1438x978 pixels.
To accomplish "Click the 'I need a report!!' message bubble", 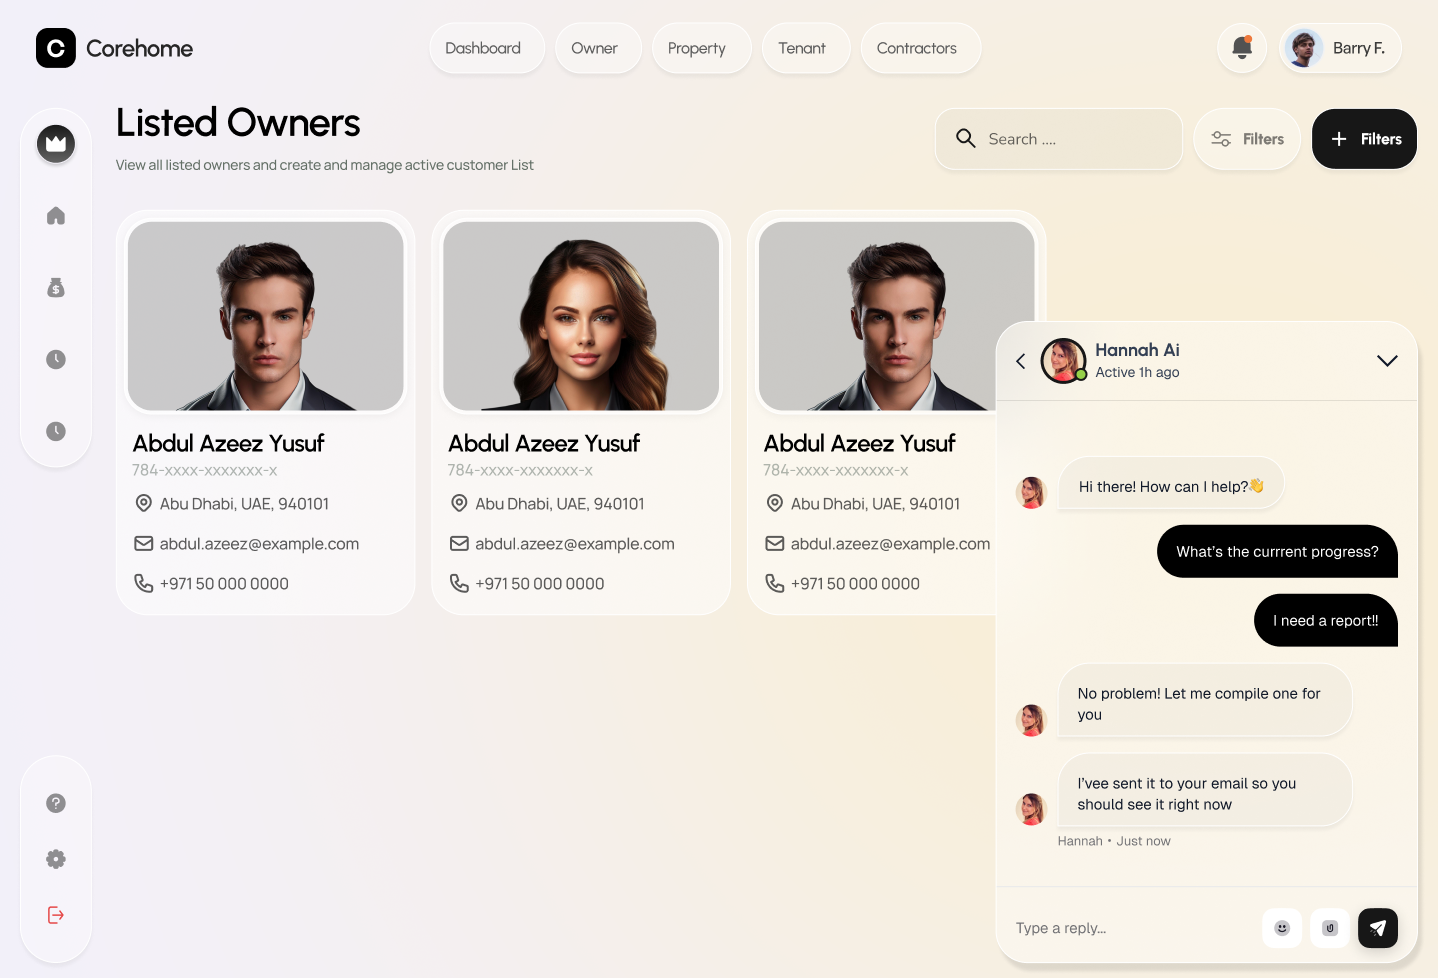I will [x=1325, y=620].
